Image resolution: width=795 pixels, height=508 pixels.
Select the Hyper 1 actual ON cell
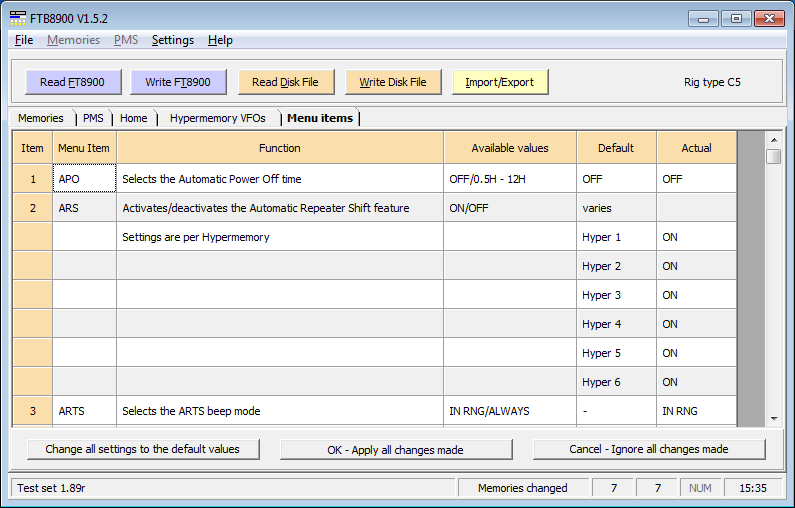[x=696, y=237]
